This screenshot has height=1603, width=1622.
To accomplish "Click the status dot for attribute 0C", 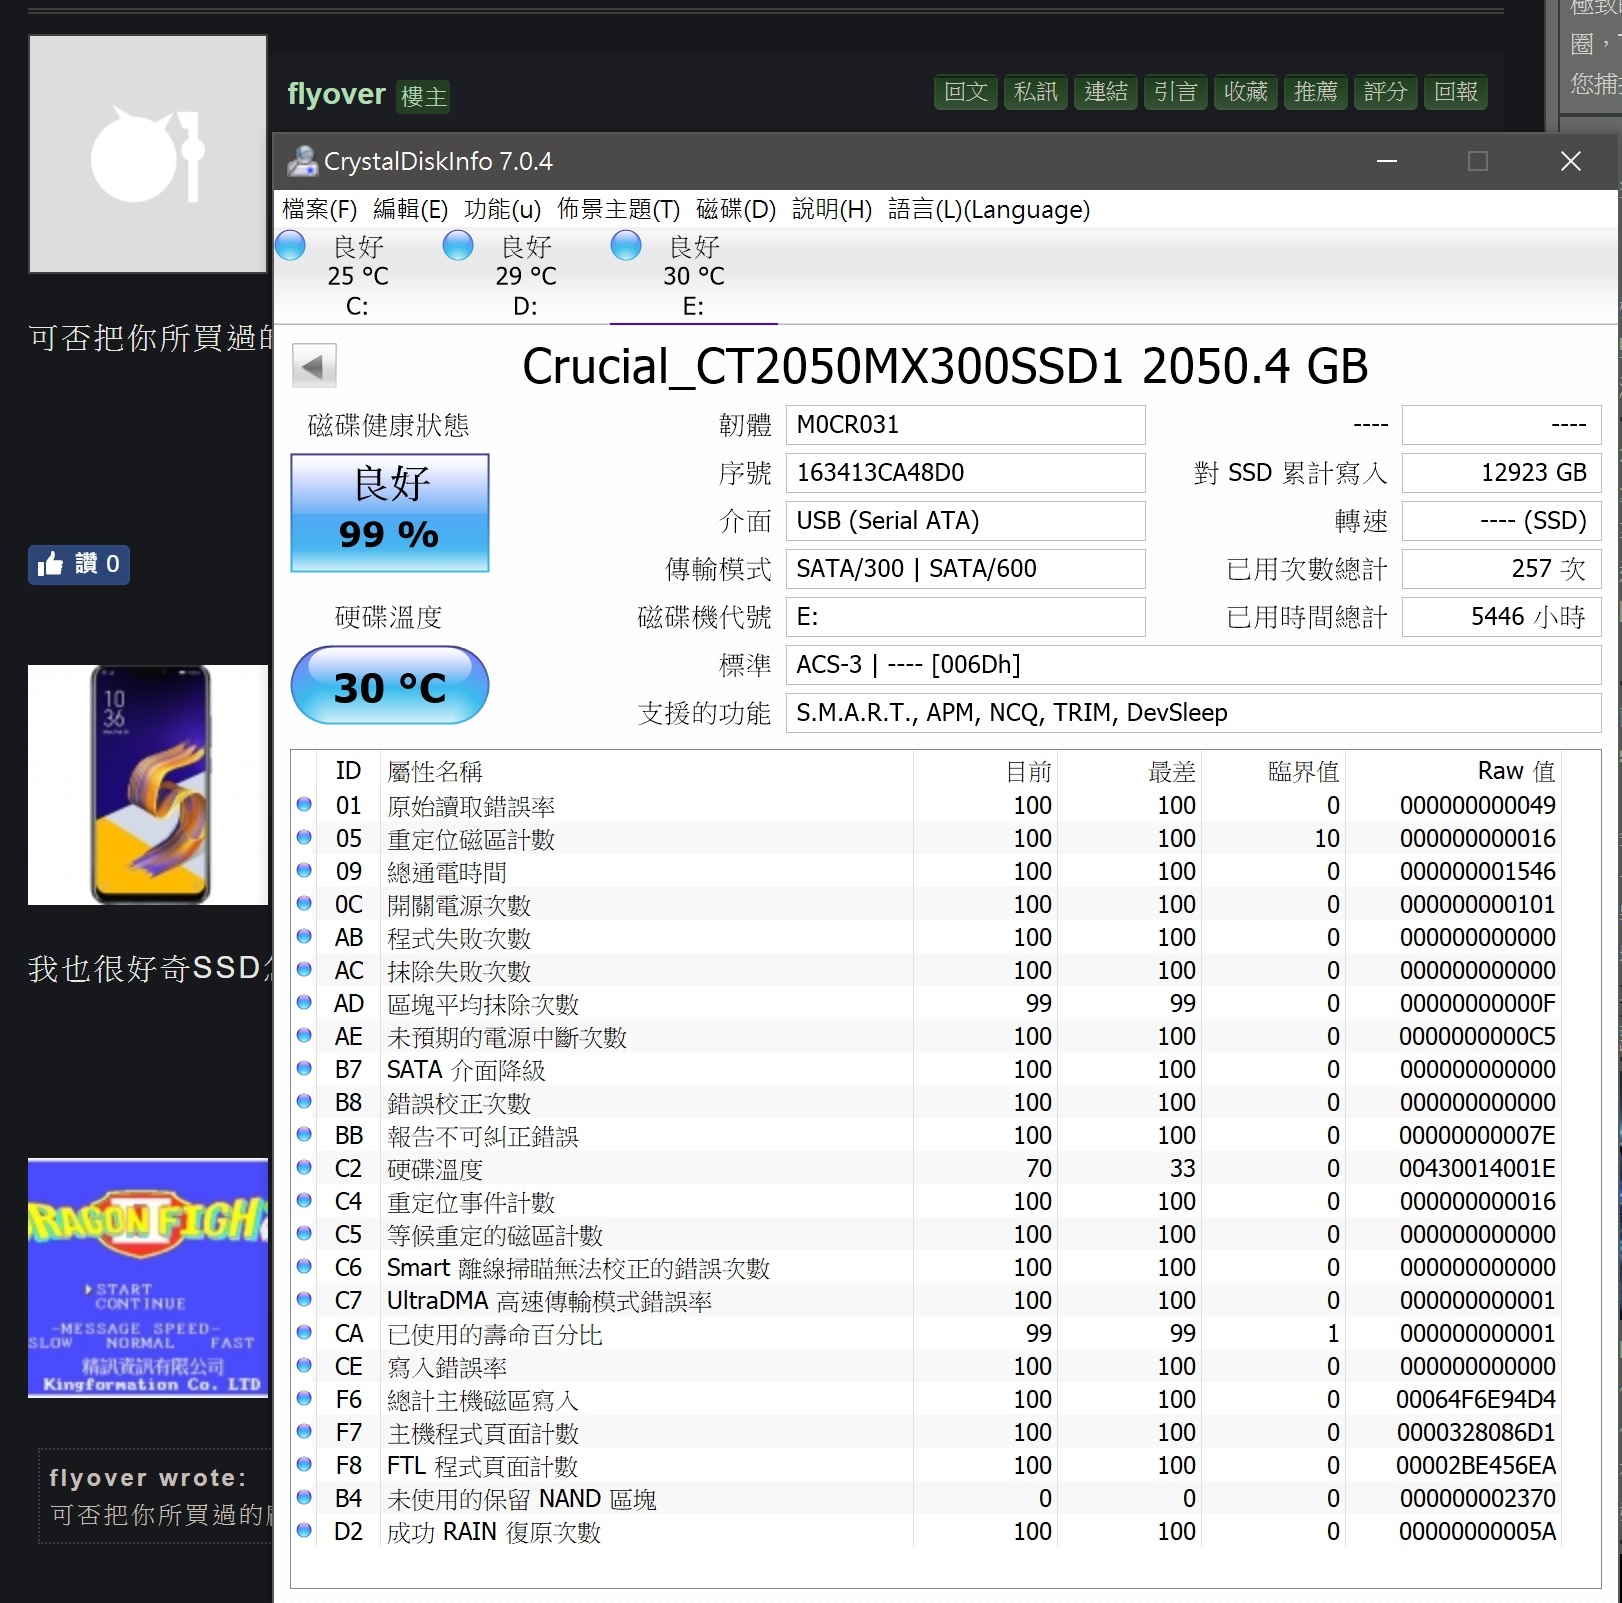I will click(x=304, y=903).
